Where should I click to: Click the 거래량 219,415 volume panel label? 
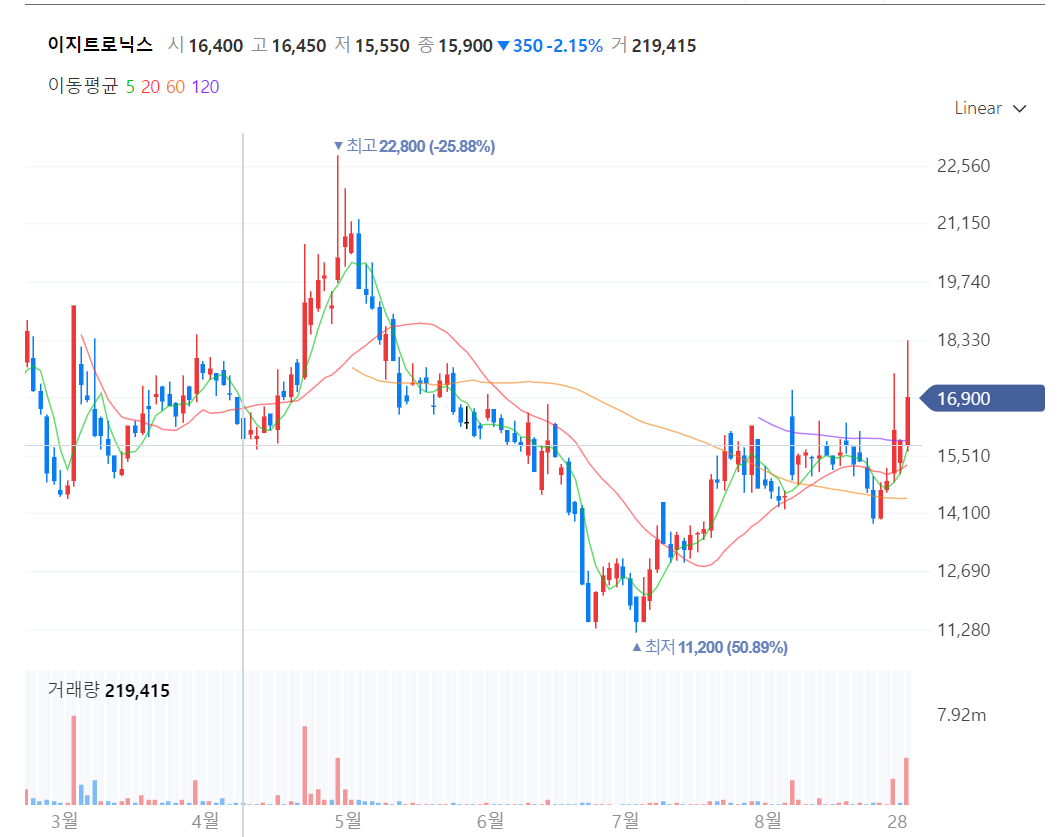tap(109, 690)
